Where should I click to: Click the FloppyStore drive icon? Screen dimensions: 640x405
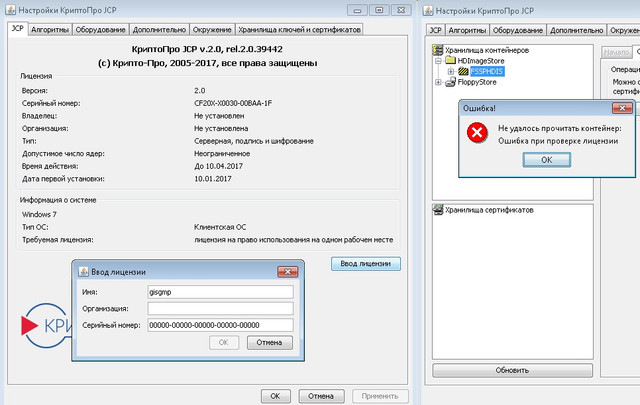448,83
